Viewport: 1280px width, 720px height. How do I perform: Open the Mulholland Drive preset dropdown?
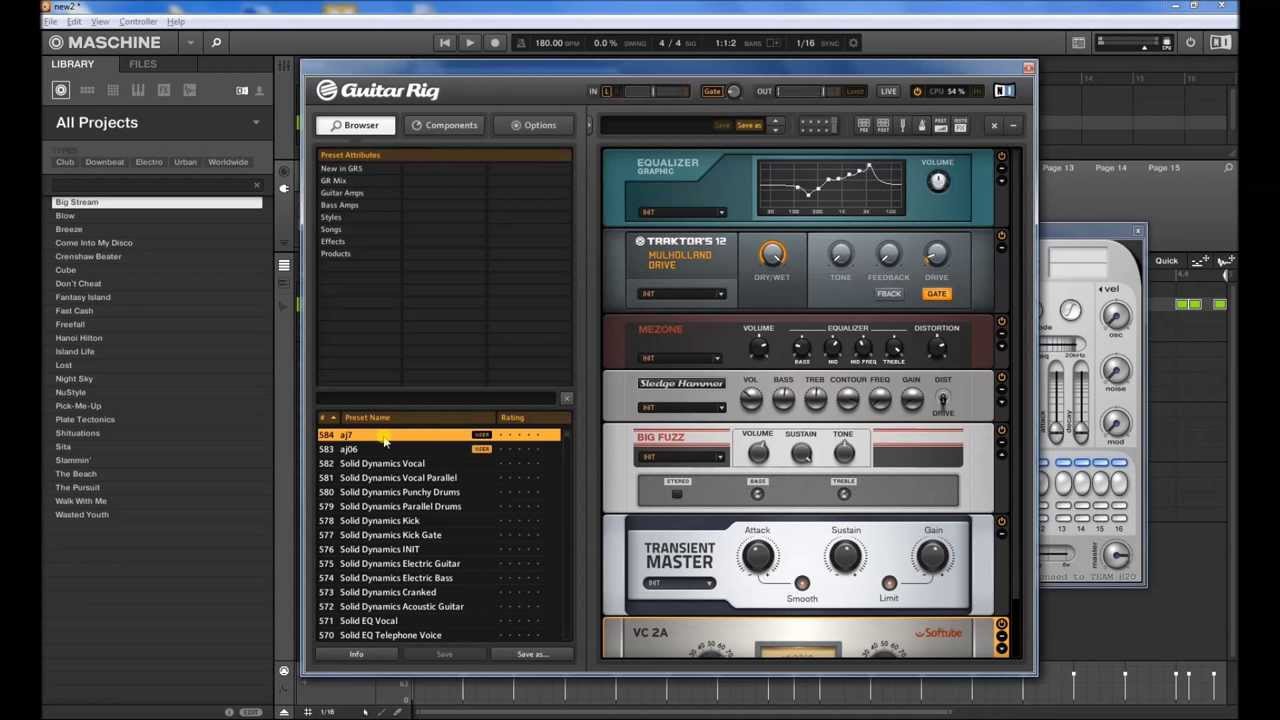682,294
